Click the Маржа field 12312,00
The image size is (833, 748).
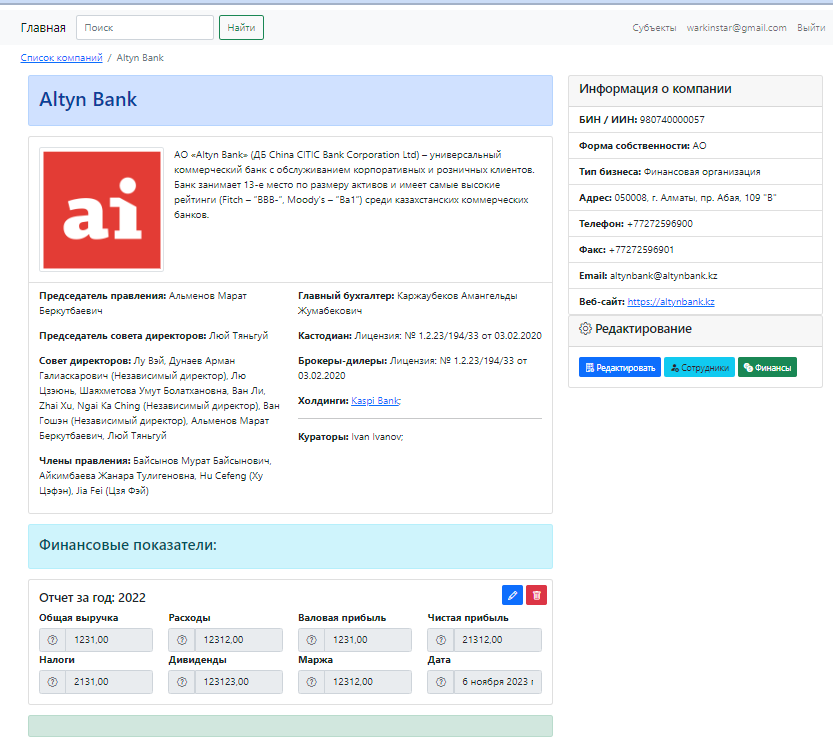pos(368,682)
